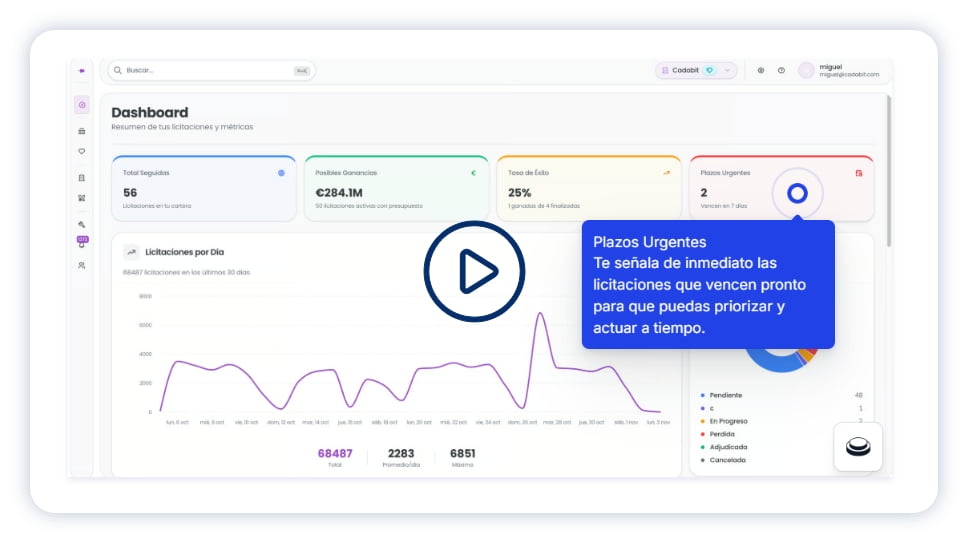
Task: Click the chart icon beside Licitaciones por Día
Action: click(131, 252)
